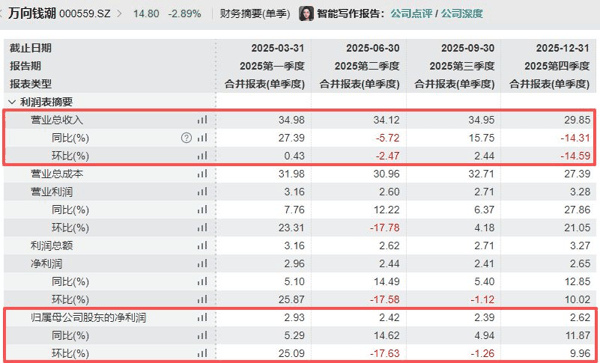This screenshot has height=363, width=600.
Task: Open the 公司深度 report link
Action: [462, 14]
